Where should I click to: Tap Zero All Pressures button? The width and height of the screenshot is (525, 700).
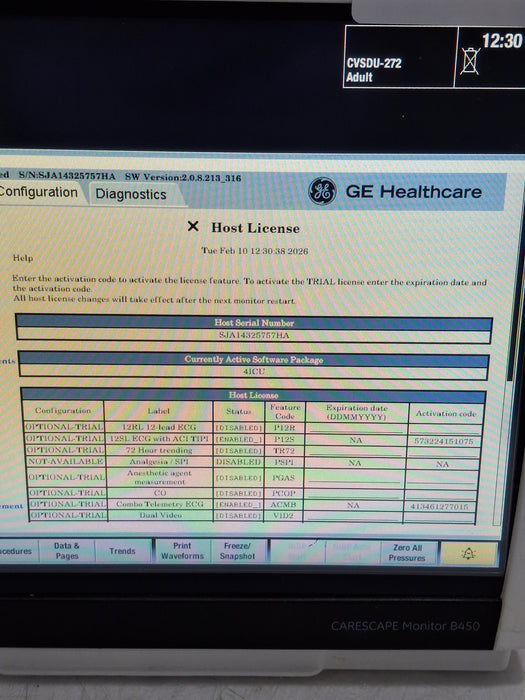coord(407,553)
